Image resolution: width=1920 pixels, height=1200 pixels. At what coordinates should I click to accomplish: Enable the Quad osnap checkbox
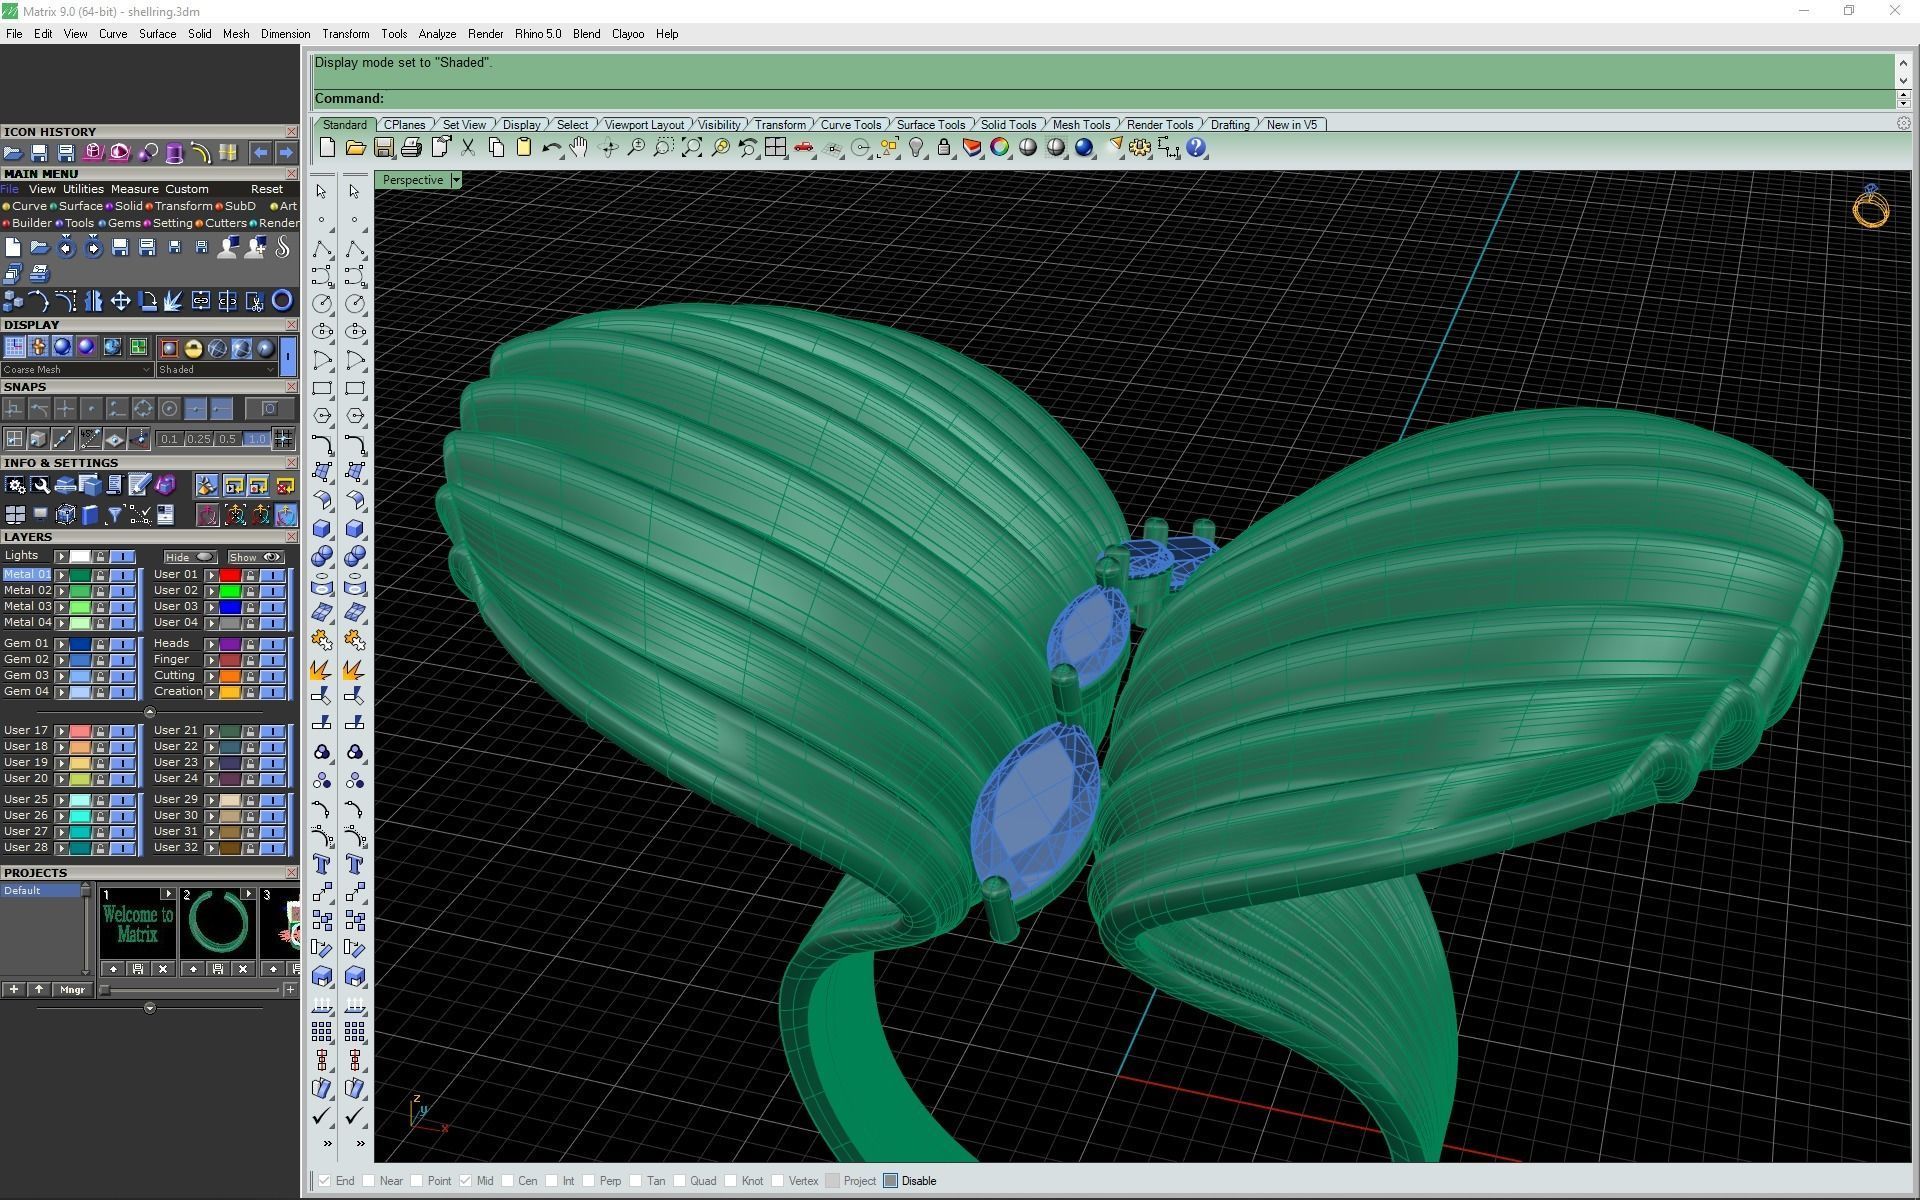coord(680,1181)
